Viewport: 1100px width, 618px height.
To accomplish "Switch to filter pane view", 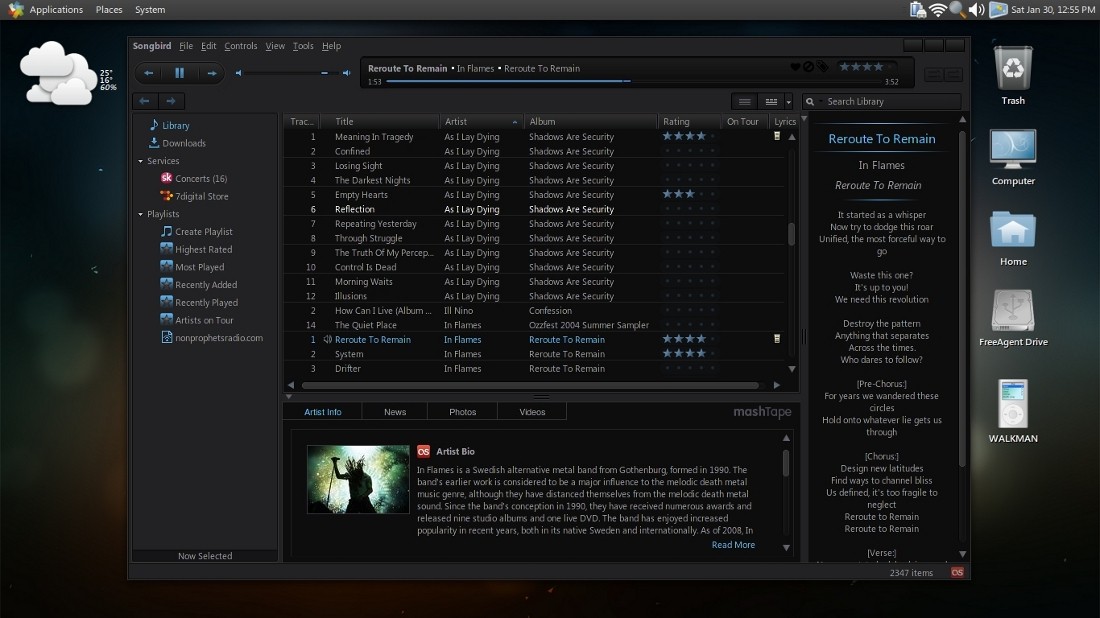I will [x=771, y=102].
